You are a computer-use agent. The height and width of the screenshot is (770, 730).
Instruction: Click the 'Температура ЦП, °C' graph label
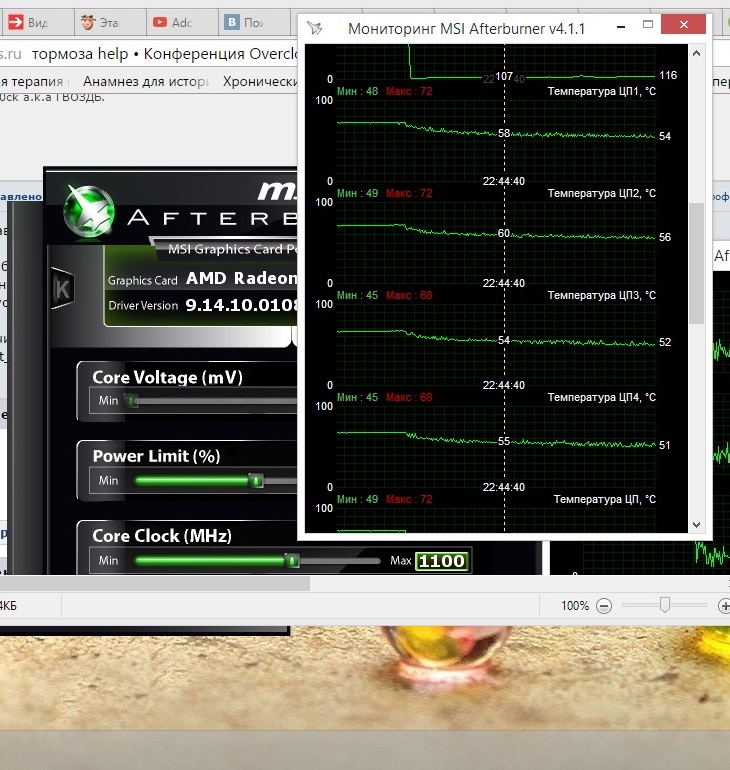[x=604, y=499]
